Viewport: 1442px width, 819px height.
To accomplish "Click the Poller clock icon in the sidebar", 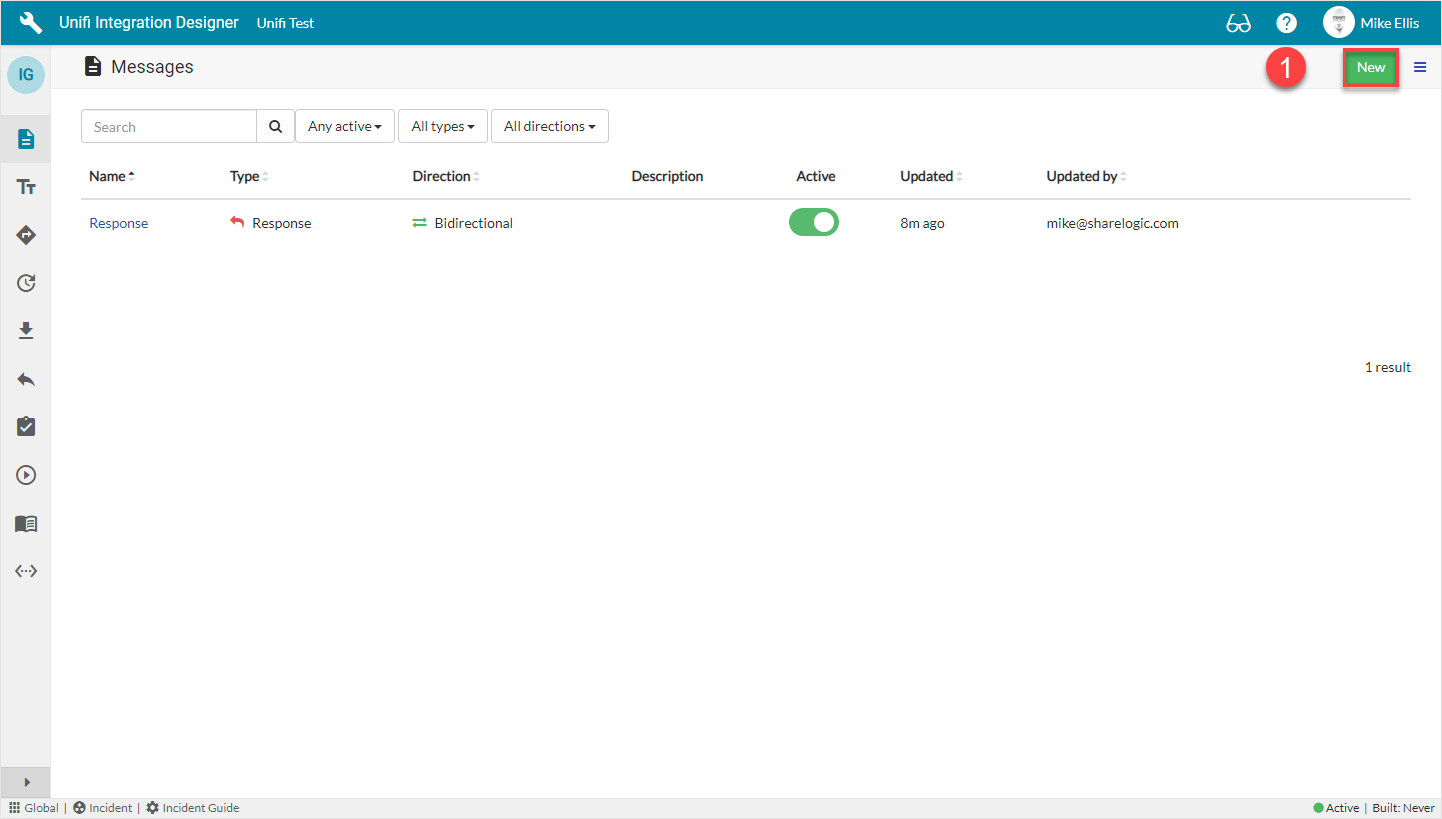I will coord(25,282).
